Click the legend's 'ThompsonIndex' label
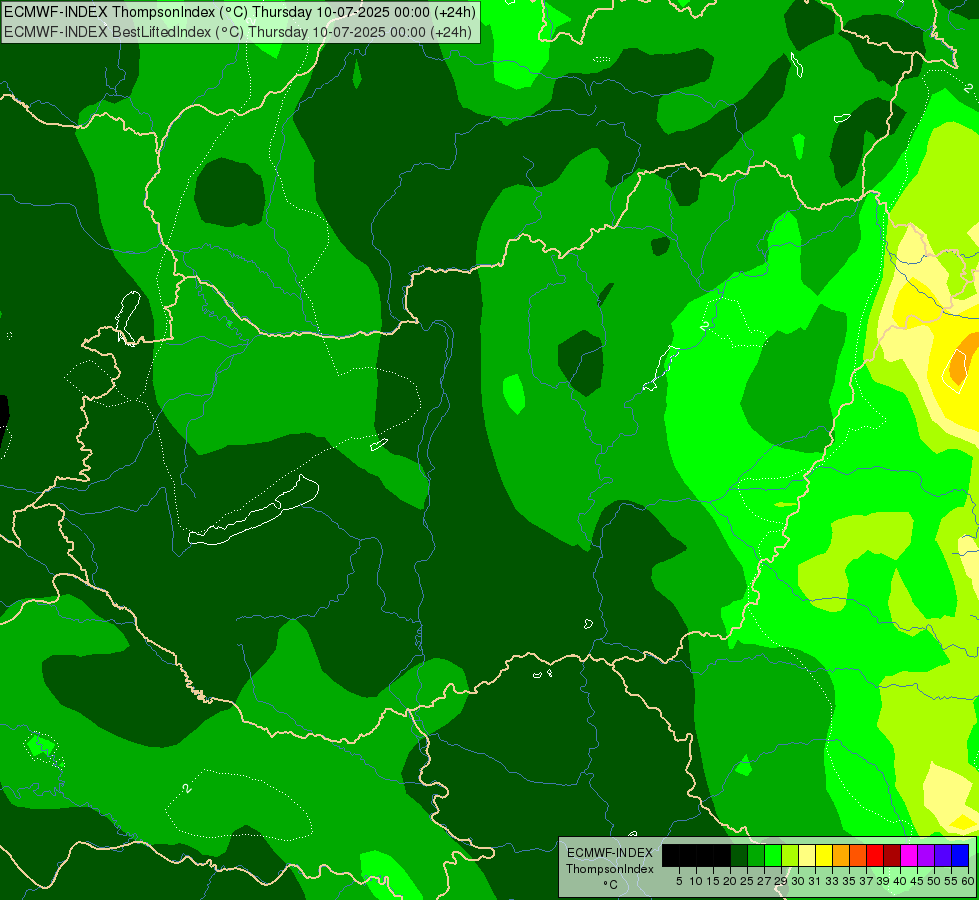Image resolution: width=979 pixels, height=900 pixels. 610,869
